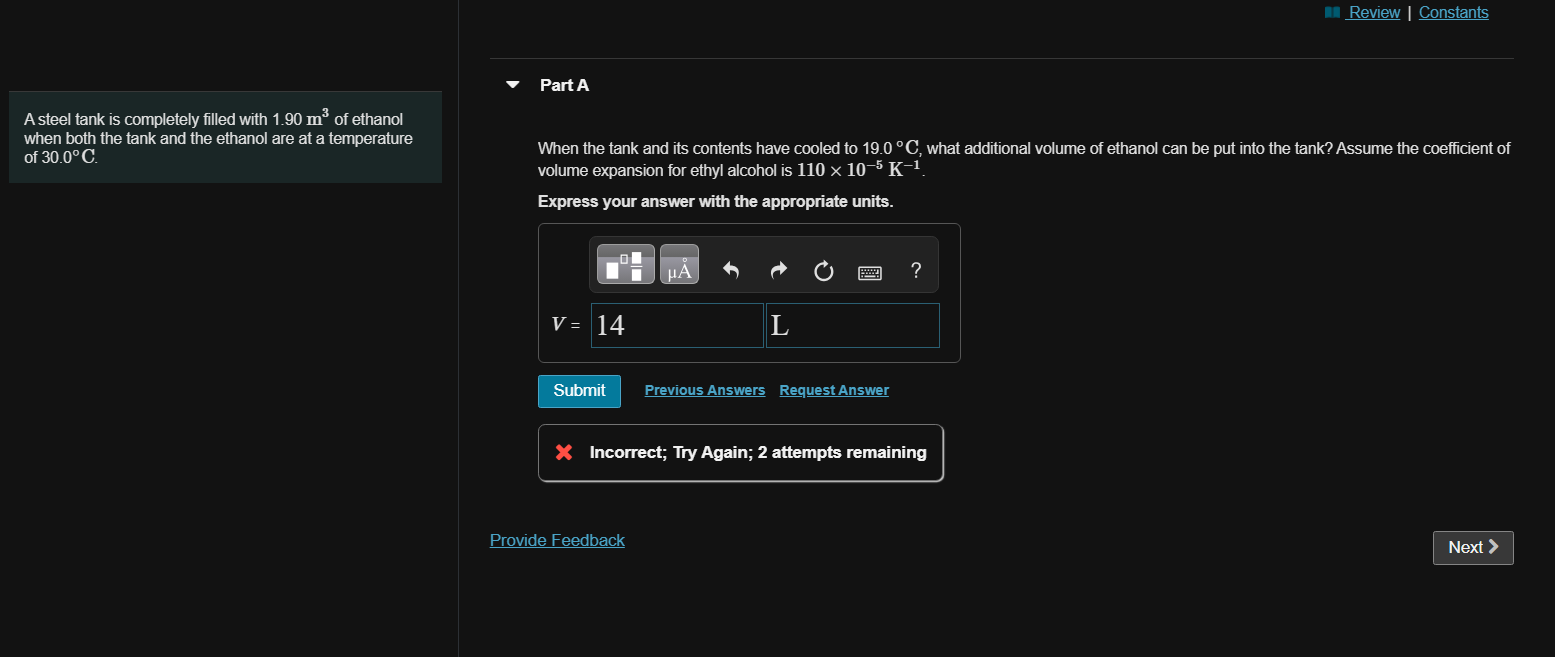Open the units palette (μÅ) icon
This screenshot has width=1555, height=657.
[x=679, y=263]
